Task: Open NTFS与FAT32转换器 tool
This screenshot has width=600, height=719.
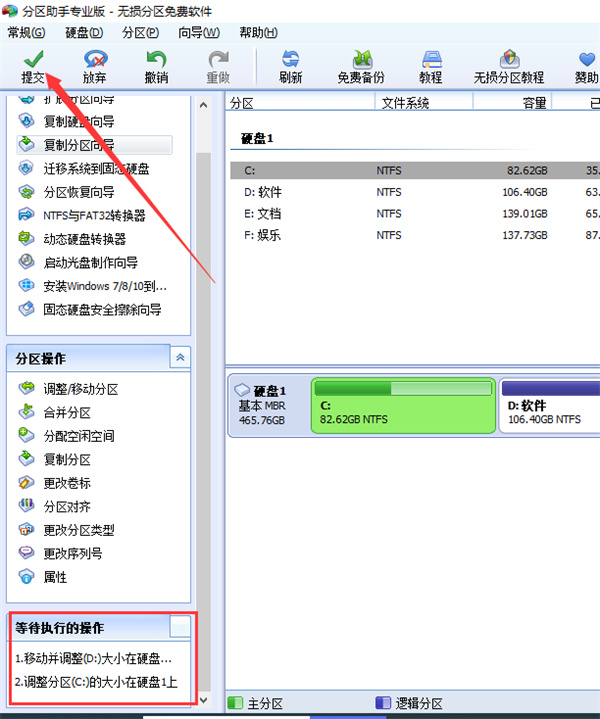Action: pos(94,215)
